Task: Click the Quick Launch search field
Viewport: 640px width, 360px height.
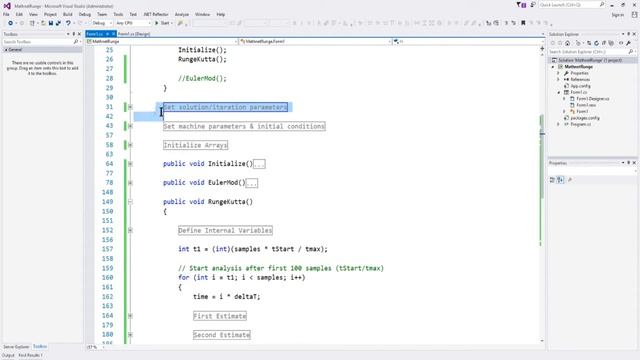Action: 571,5
